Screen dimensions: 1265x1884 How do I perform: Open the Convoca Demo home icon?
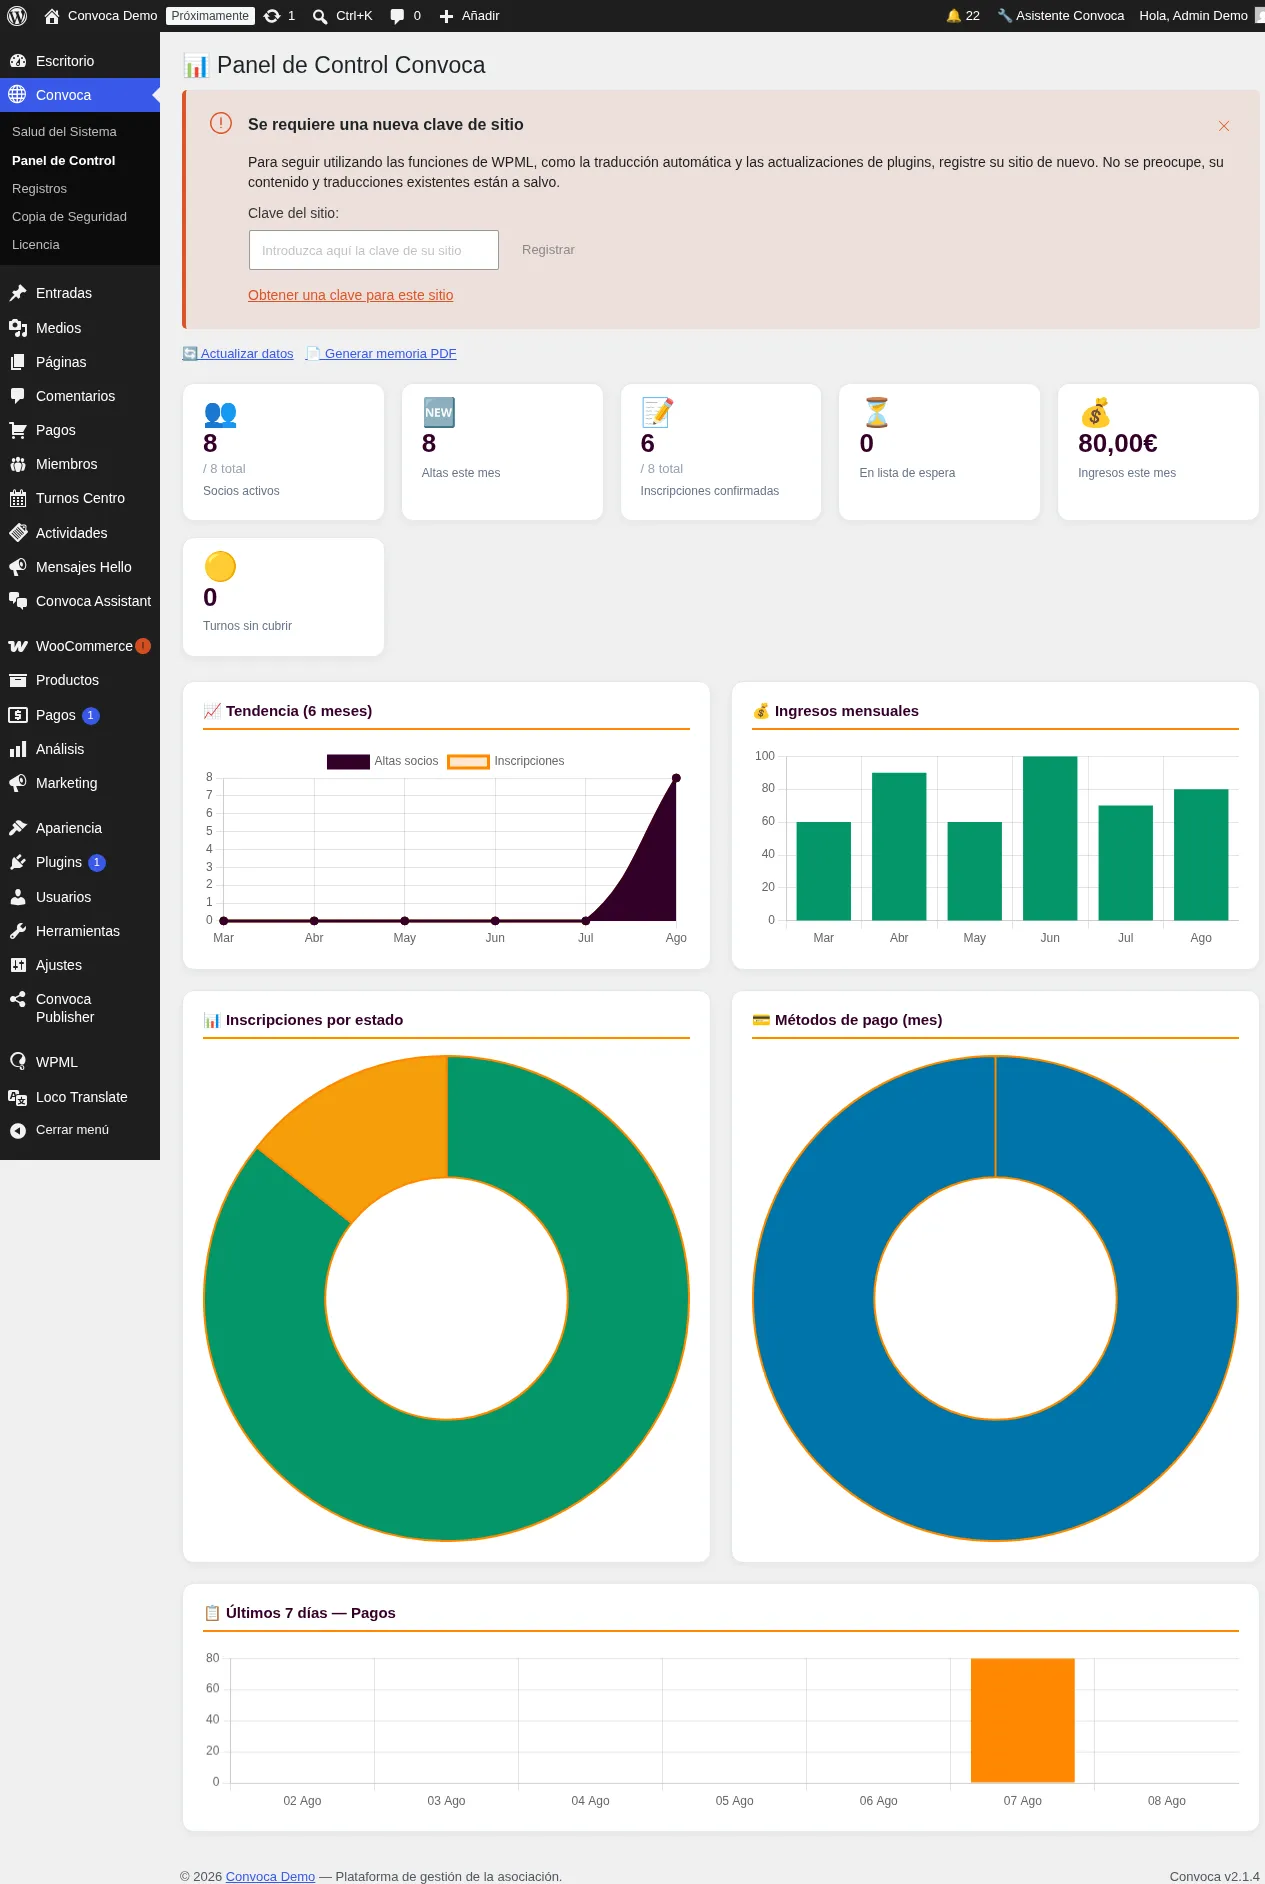[x=52, y=16]
